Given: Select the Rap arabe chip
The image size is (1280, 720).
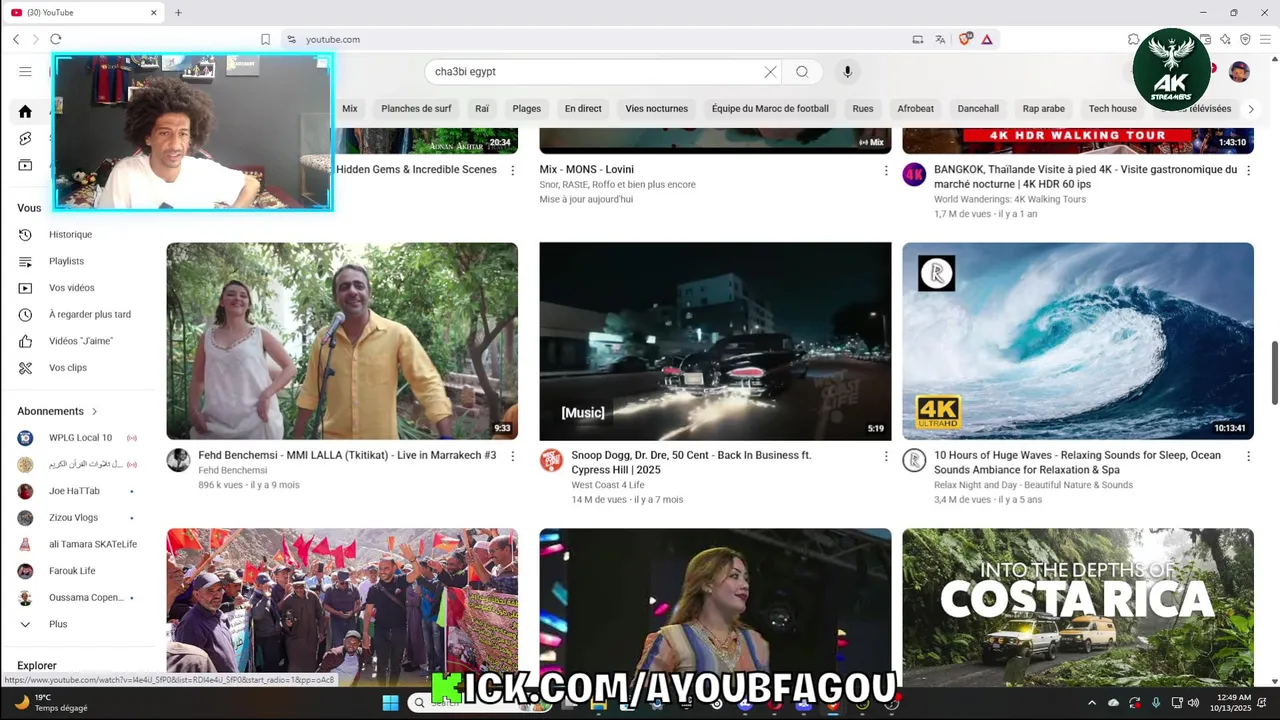Looking at the screenshot, I should tap(1043, 108).
